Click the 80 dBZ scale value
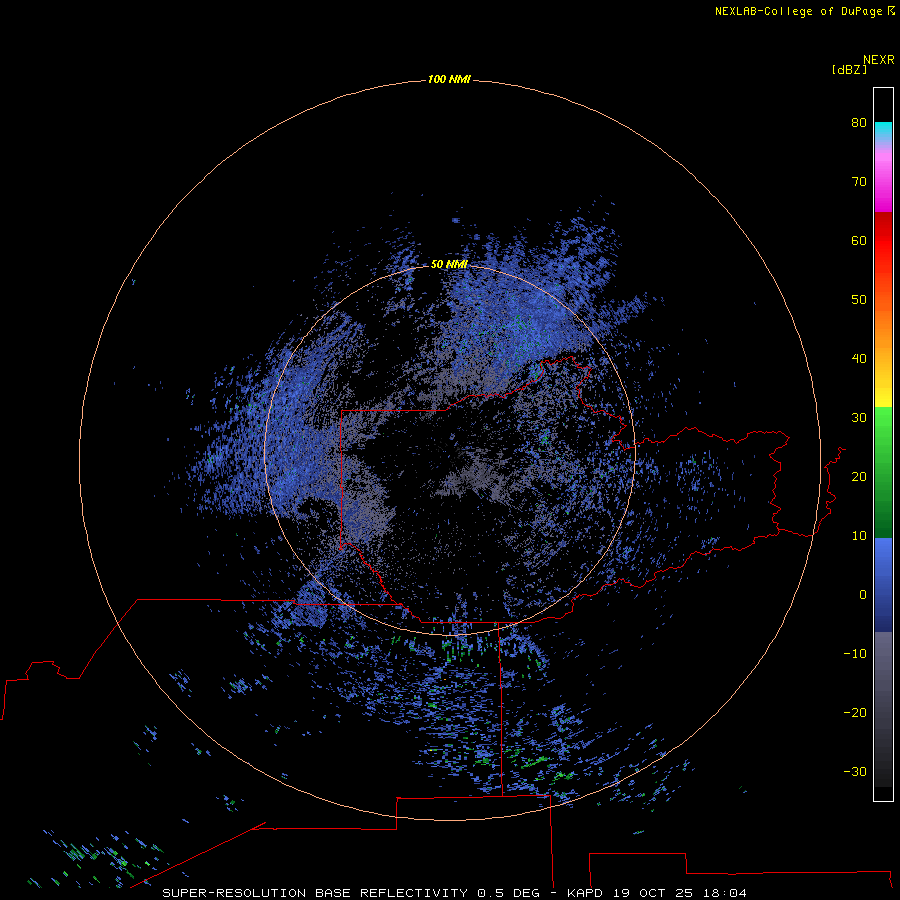The height and width of the screenshot is (900, 900). pos(859,122)
